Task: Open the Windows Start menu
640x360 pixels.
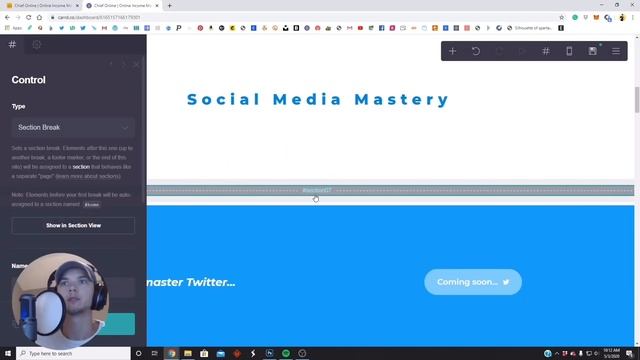Action: pyautogui.click(x=8, y=353)
